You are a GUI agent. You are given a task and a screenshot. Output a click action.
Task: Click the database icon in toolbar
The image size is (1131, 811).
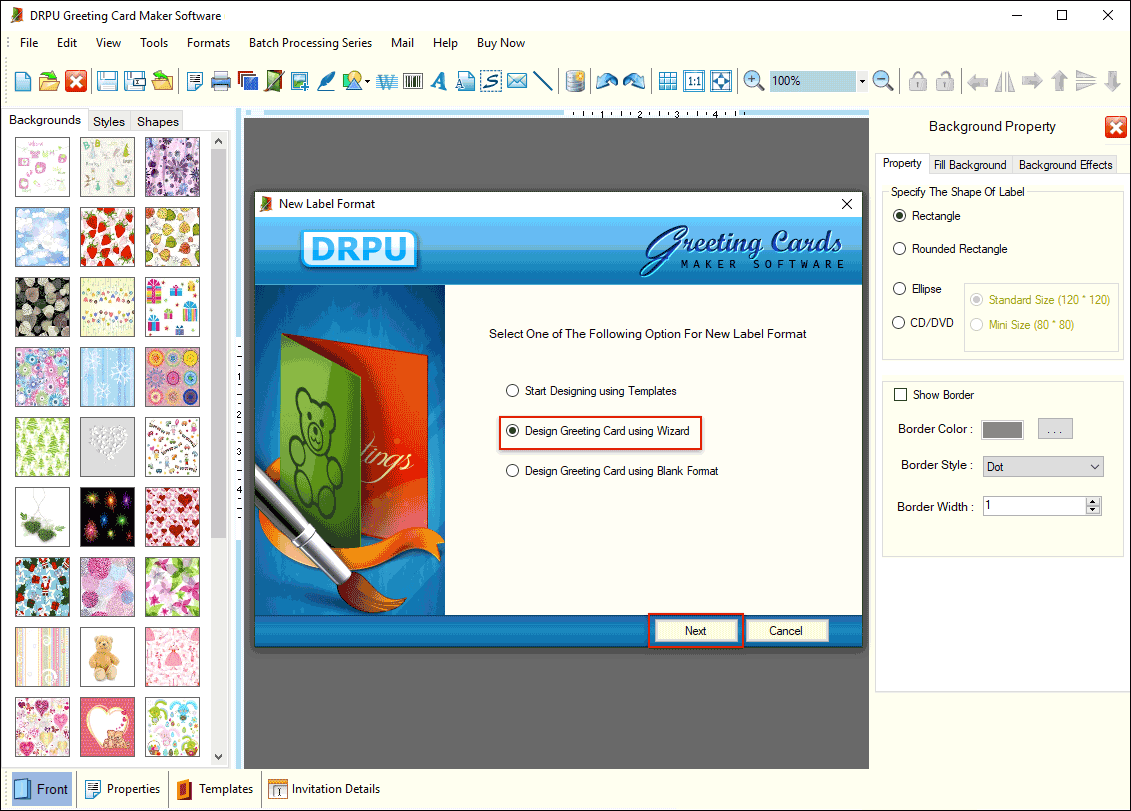point(575,81)
